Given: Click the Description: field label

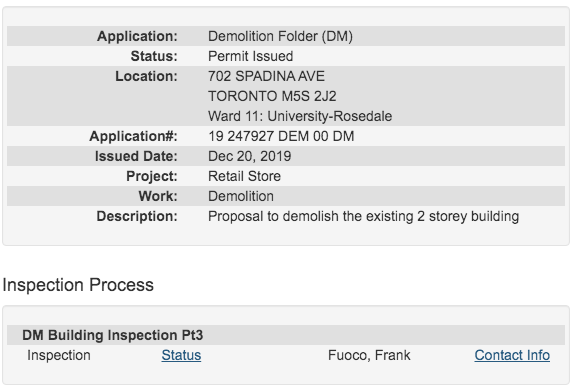Looking at the screenshot, I should point(137,216).
